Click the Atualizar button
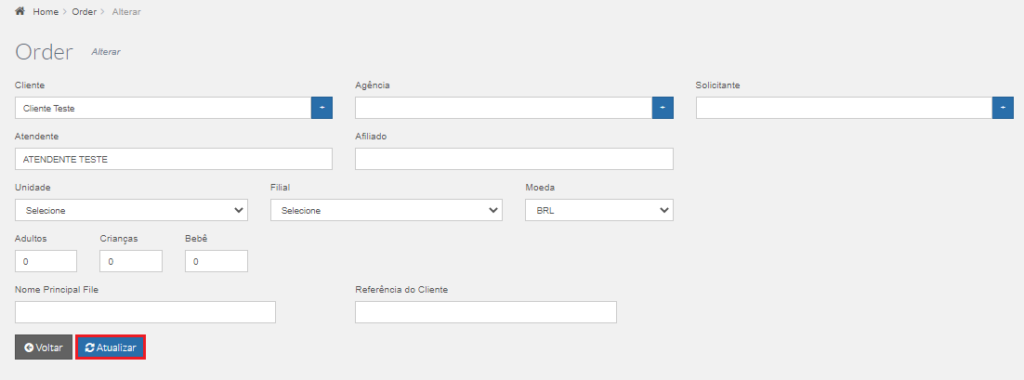 click(110, 347)
